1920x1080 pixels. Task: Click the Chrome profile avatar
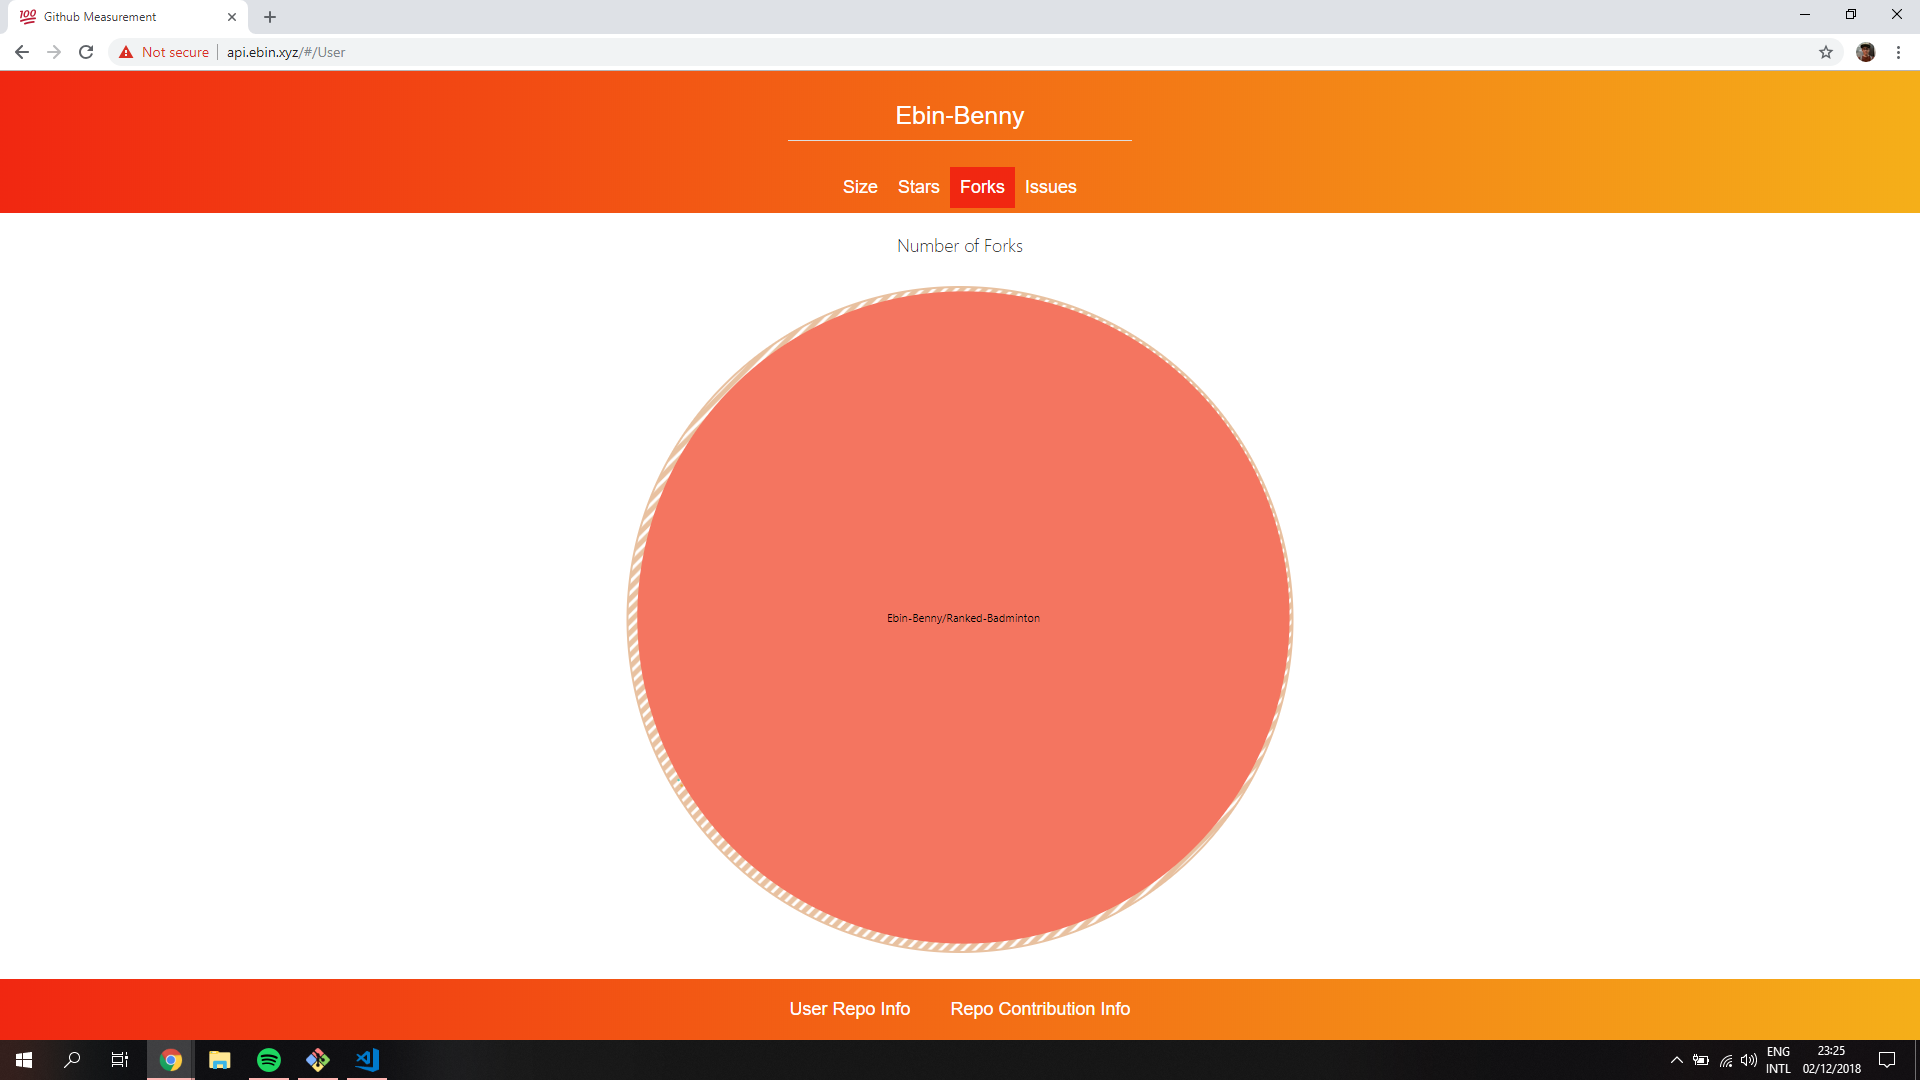coord(1865,52)
